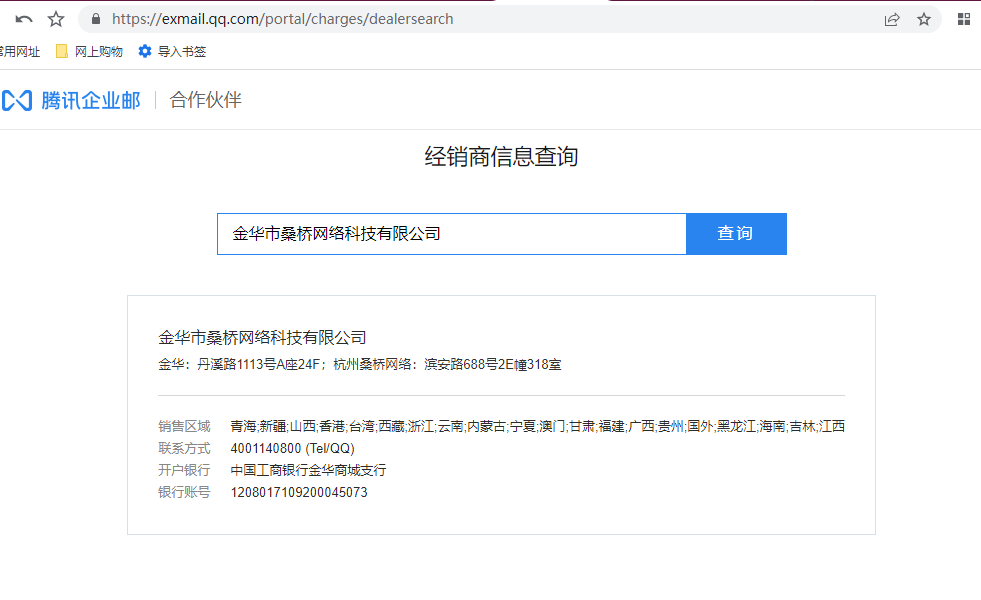Click the address line starting with 金华：丹溪路

point(360,364)
